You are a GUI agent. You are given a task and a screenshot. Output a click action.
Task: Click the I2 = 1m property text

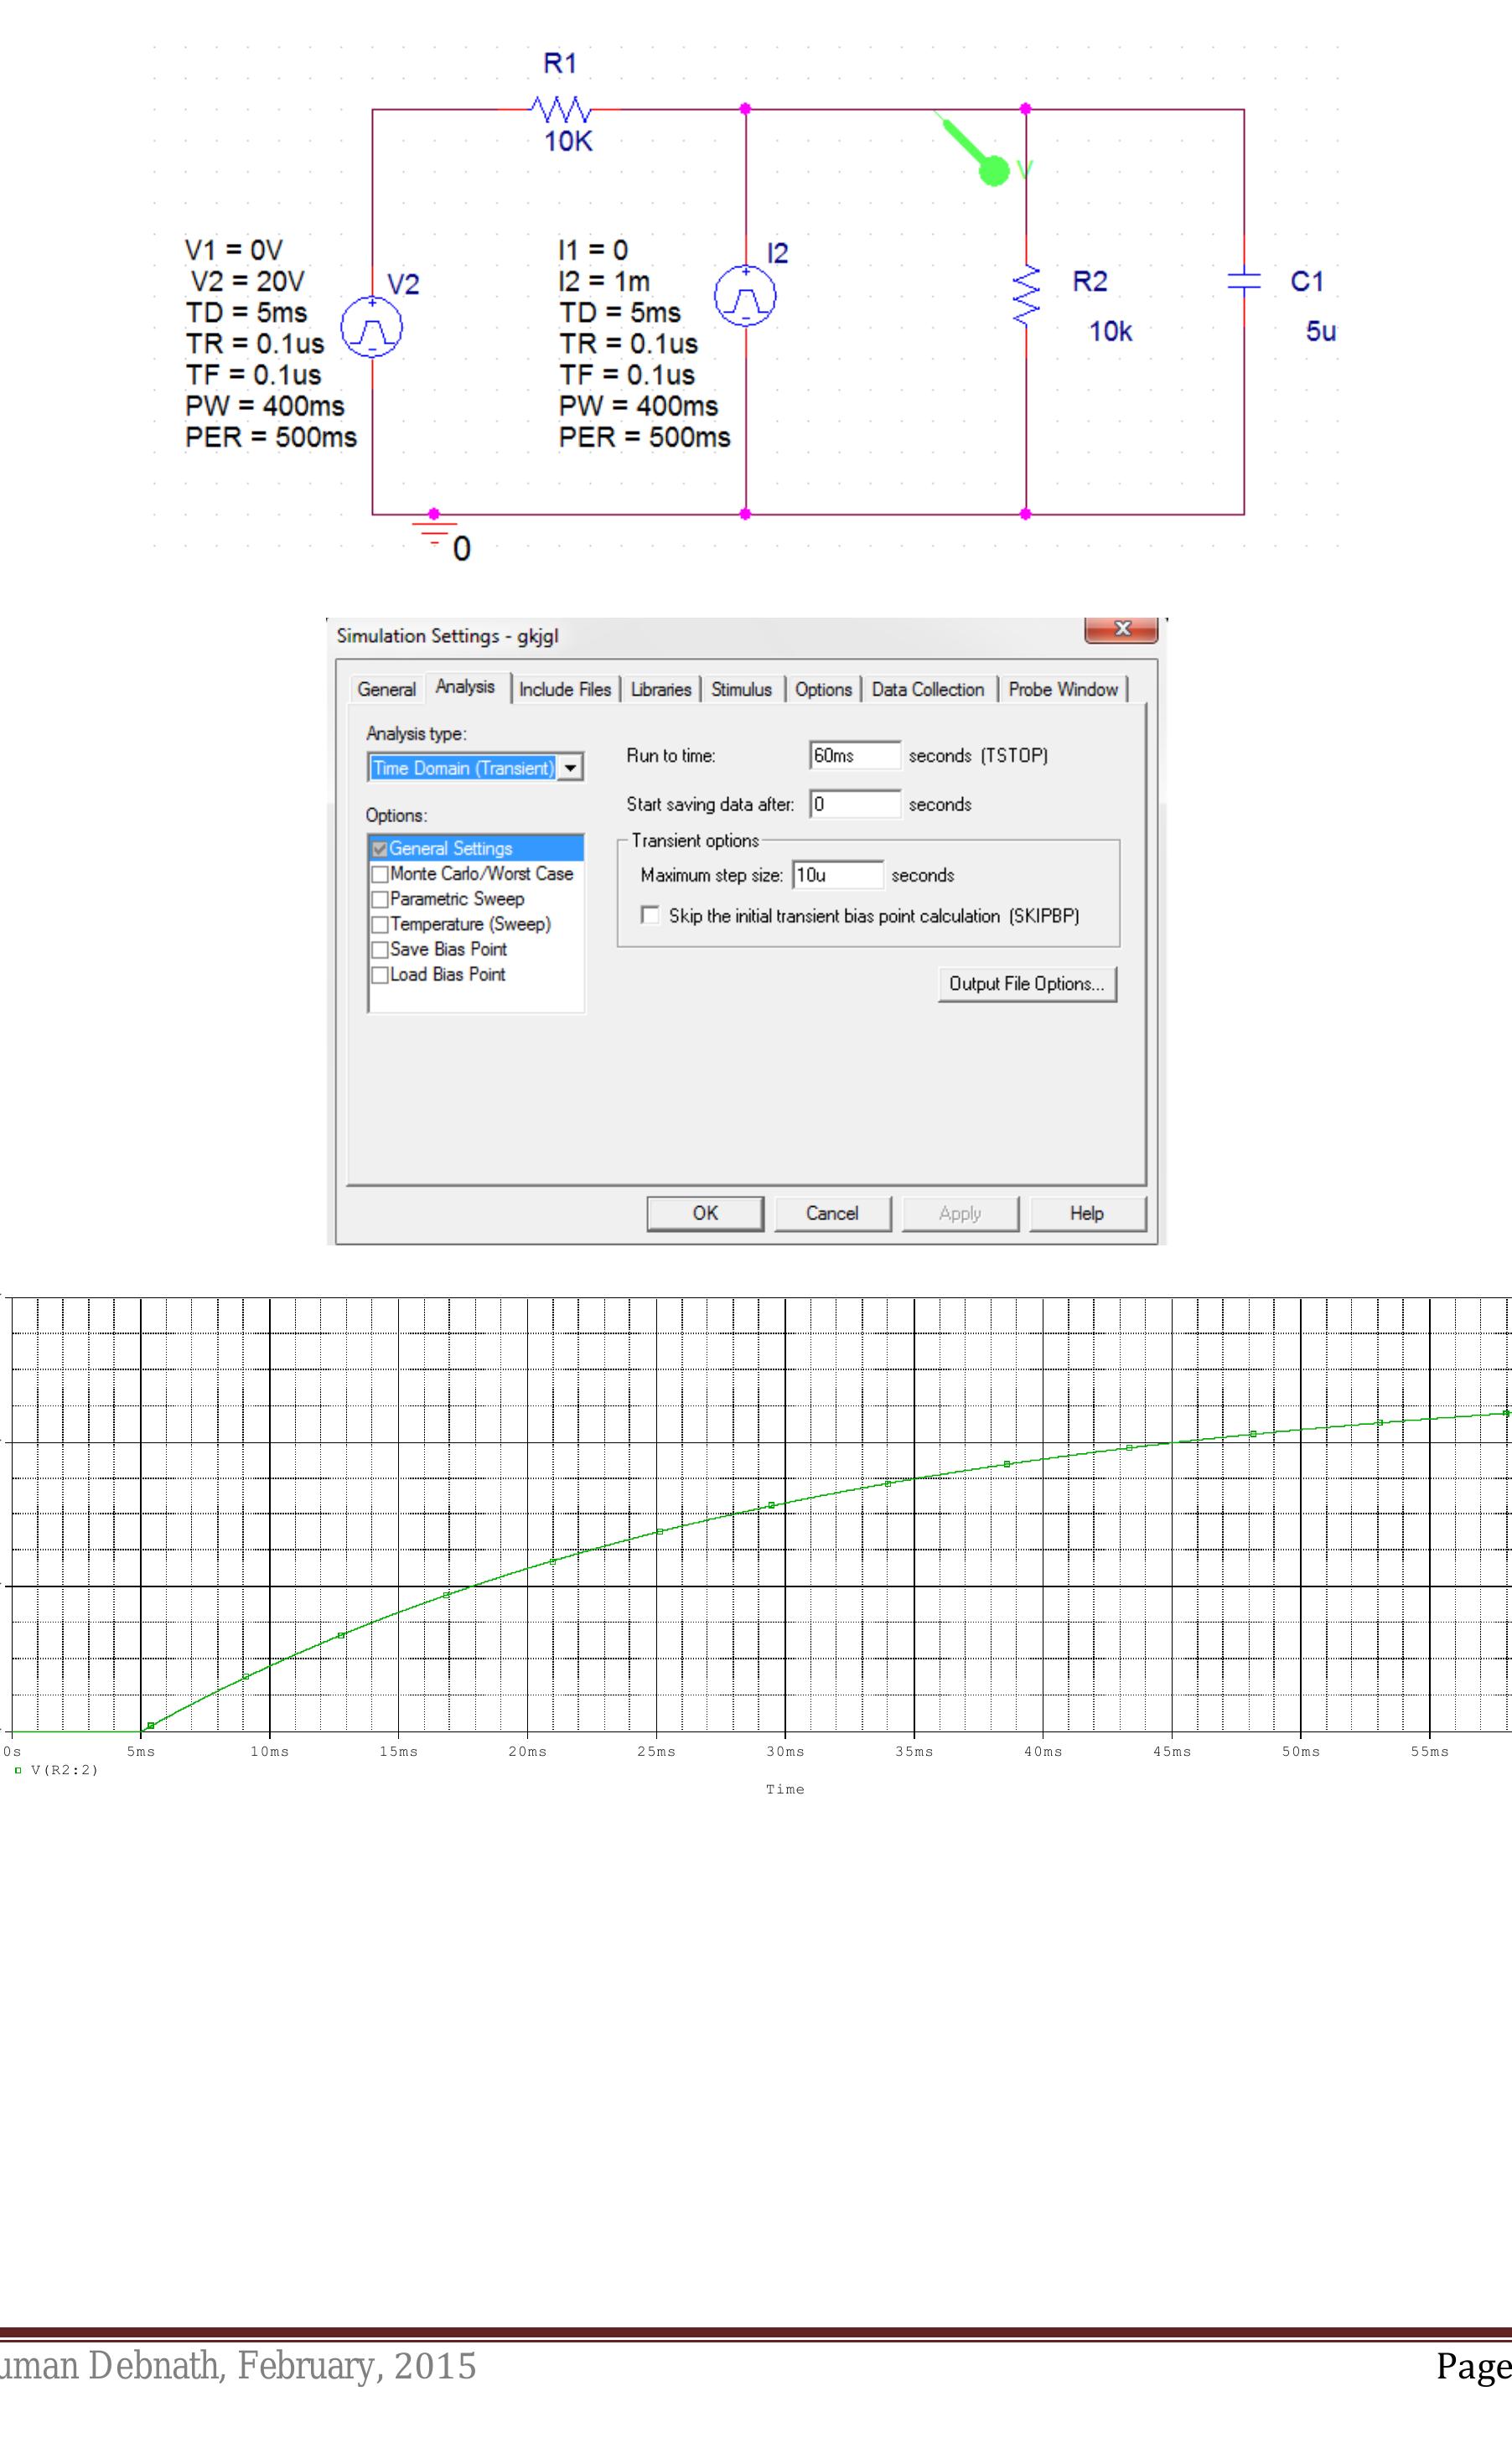[x=604, y=281]
